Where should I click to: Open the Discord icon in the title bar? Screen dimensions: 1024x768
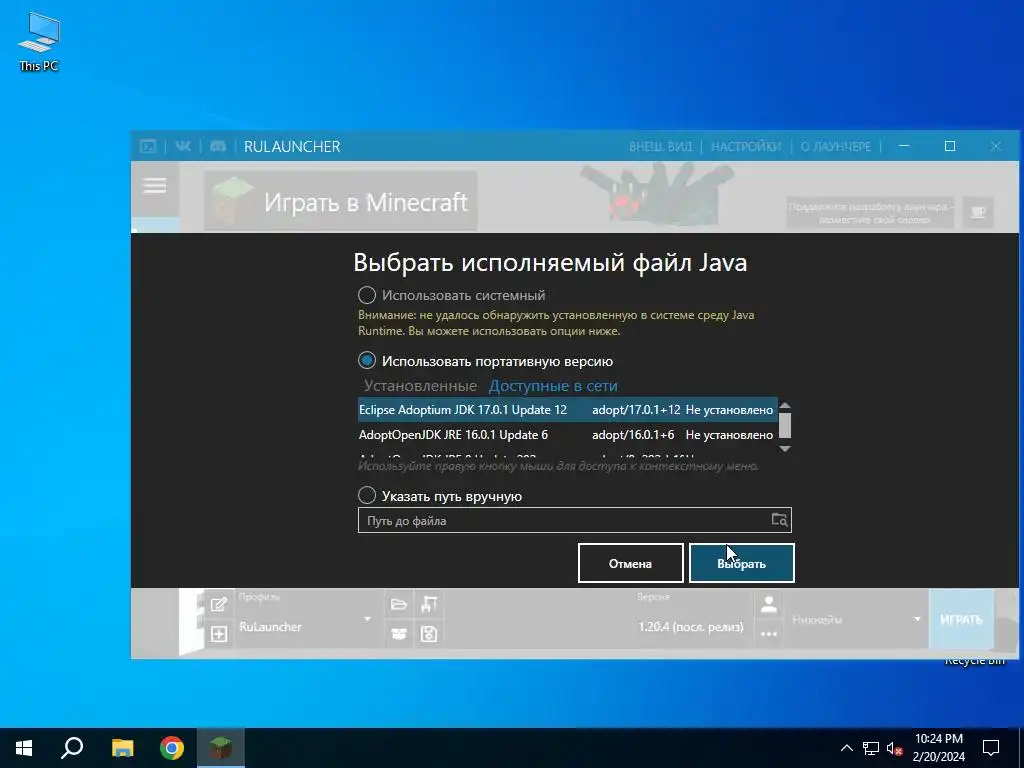(x=217, y=146)
